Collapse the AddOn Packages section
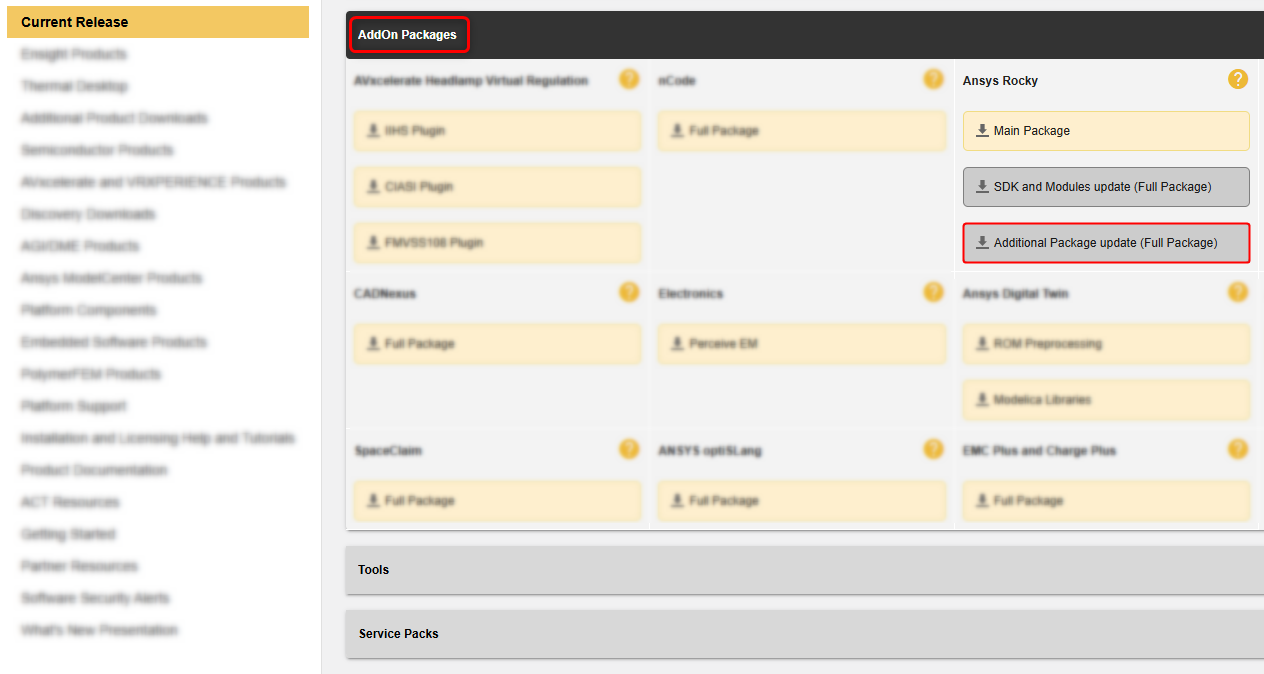Viewport: 1264px width, 674px height. (x=805, y=35)
